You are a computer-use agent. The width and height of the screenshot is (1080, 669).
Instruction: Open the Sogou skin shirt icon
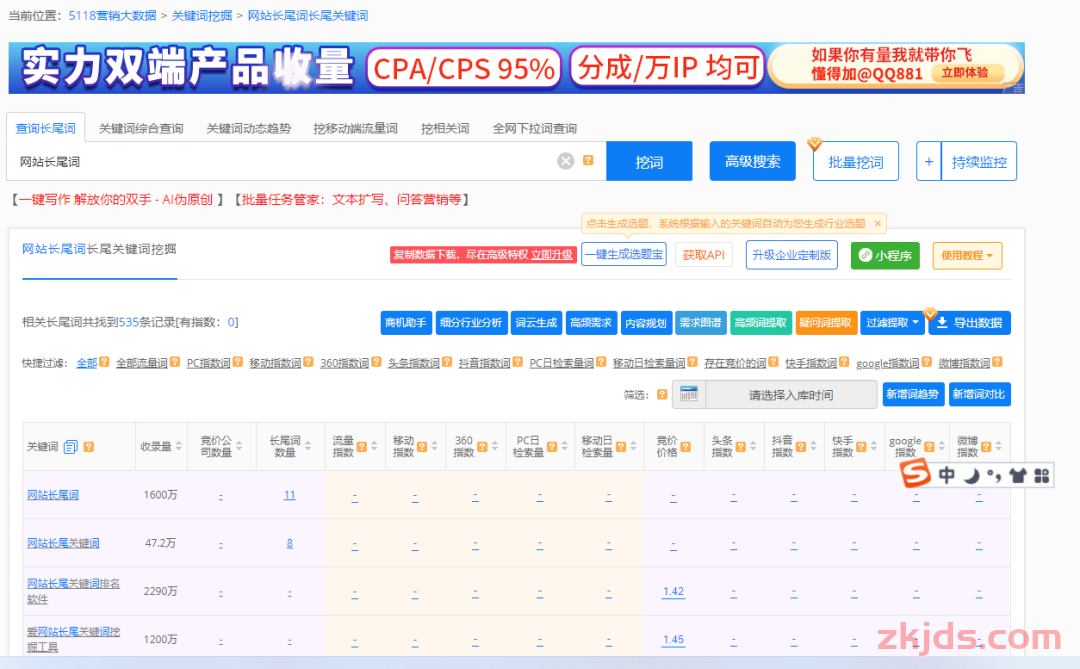pyautogui.click(x=1017, y=475)
